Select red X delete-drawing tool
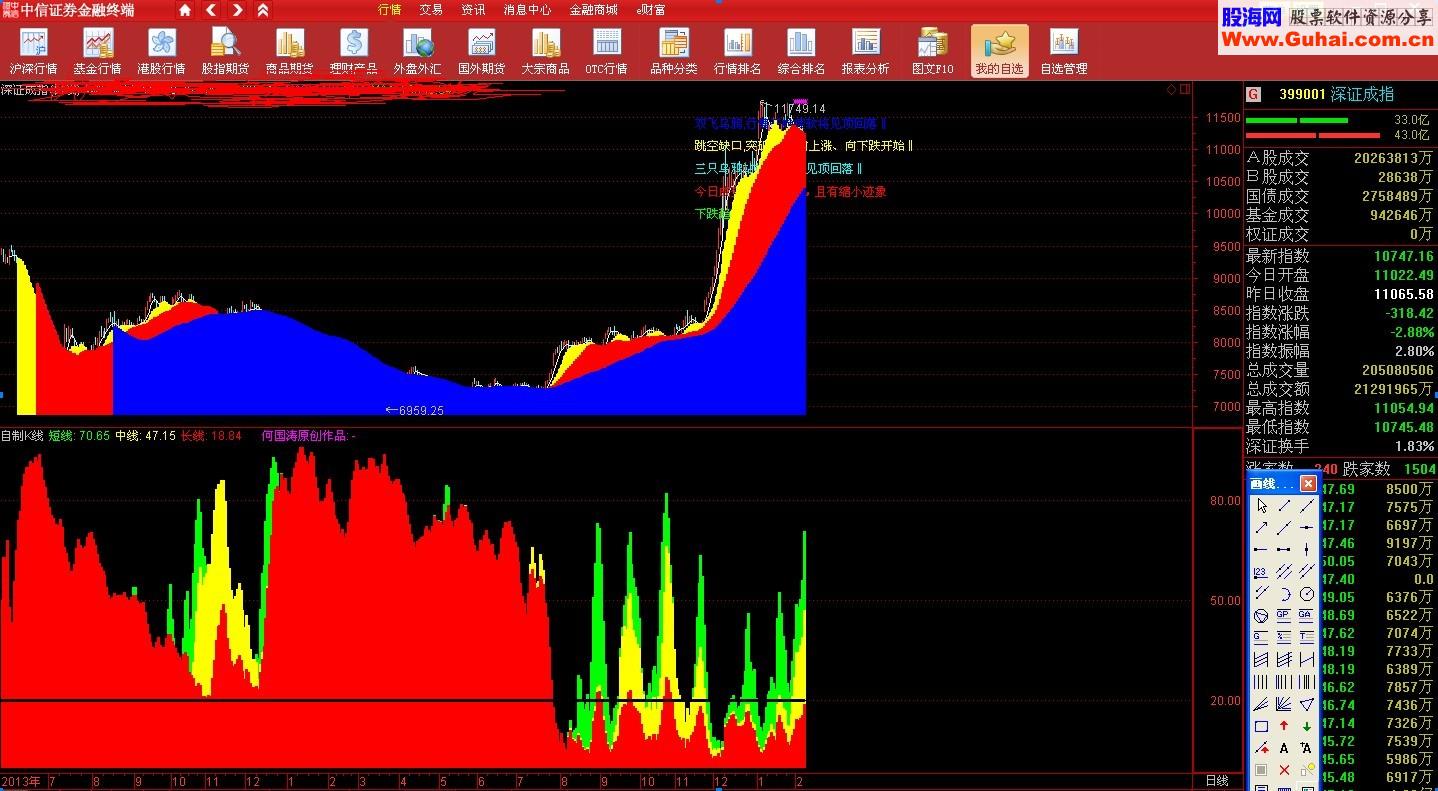Image resolution: width=1438 pixels, height=791 pixels. 1284,770
